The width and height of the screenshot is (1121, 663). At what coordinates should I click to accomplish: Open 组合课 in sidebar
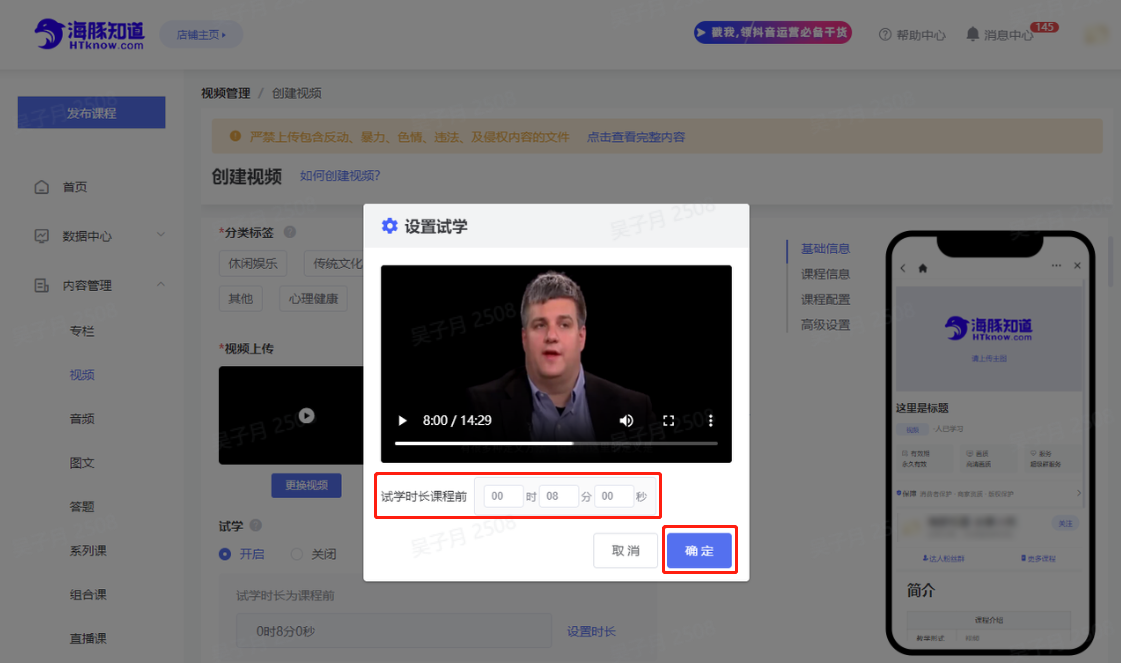[x=88, y=594]
